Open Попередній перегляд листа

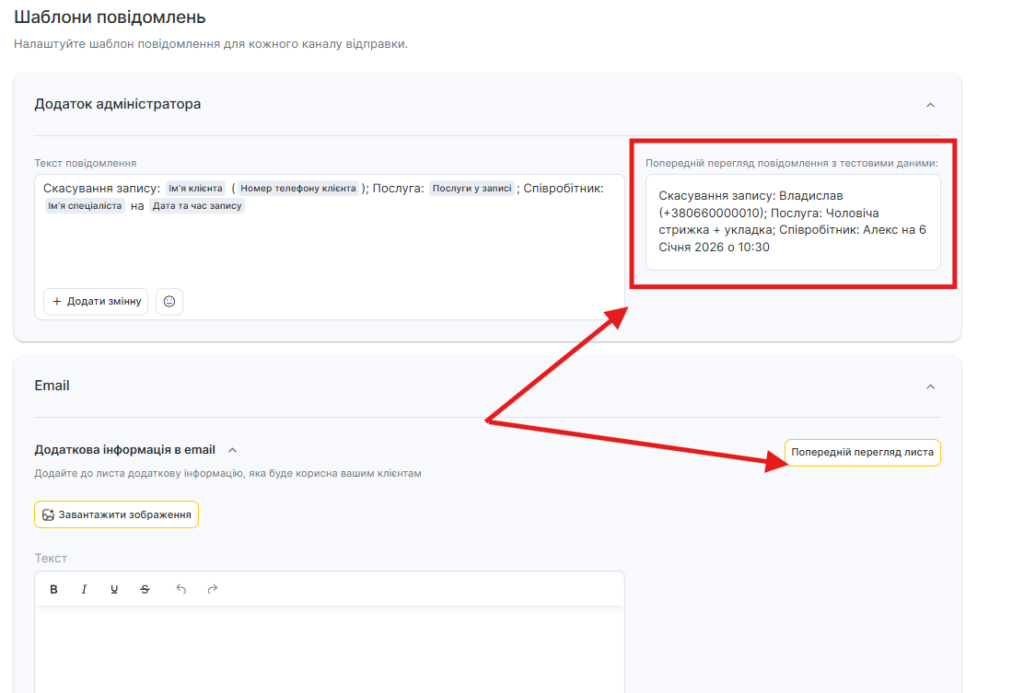862,453
